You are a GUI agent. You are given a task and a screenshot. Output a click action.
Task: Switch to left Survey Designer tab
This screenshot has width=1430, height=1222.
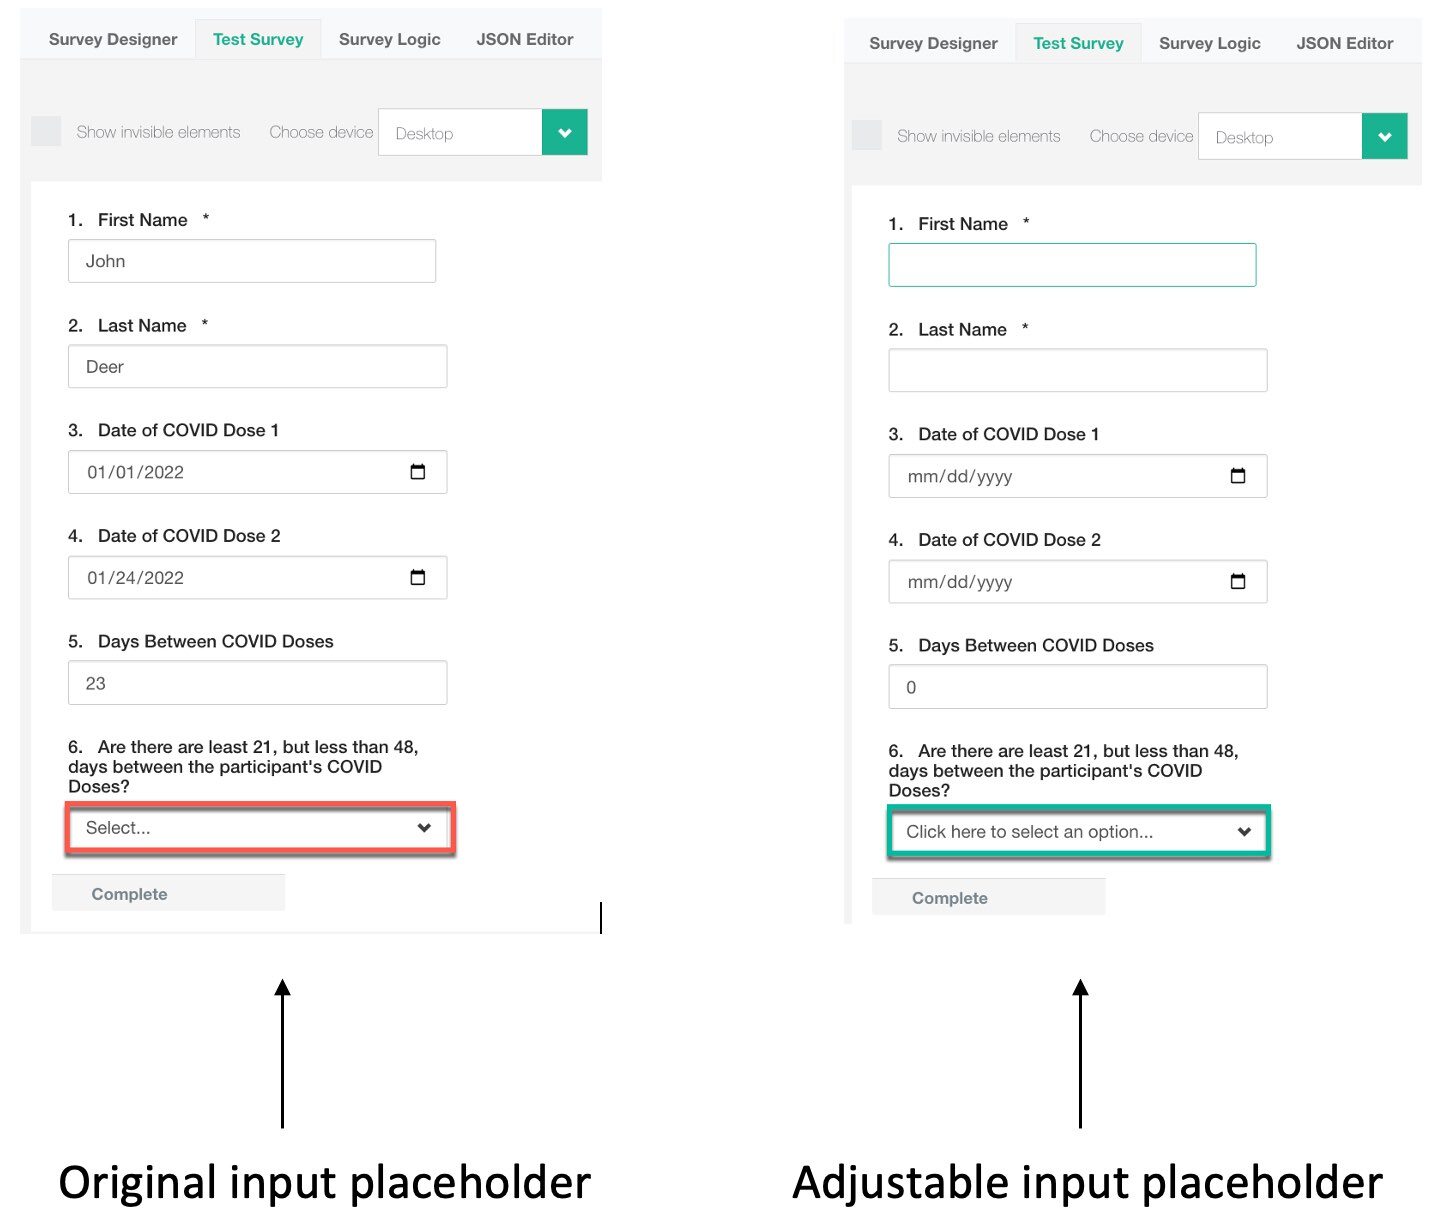(113, 40)
